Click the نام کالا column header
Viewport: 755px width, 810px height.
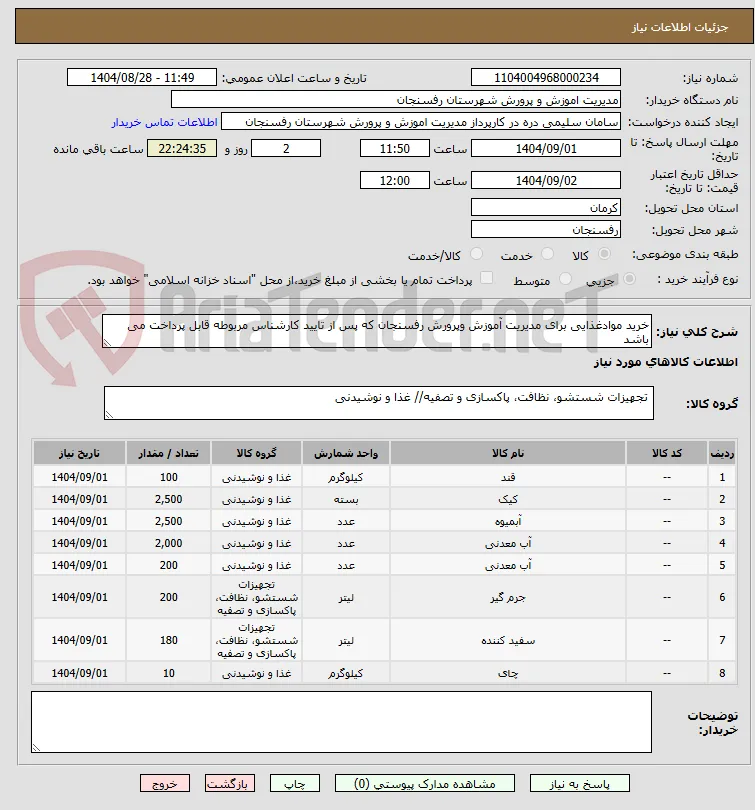click(508, 453)
